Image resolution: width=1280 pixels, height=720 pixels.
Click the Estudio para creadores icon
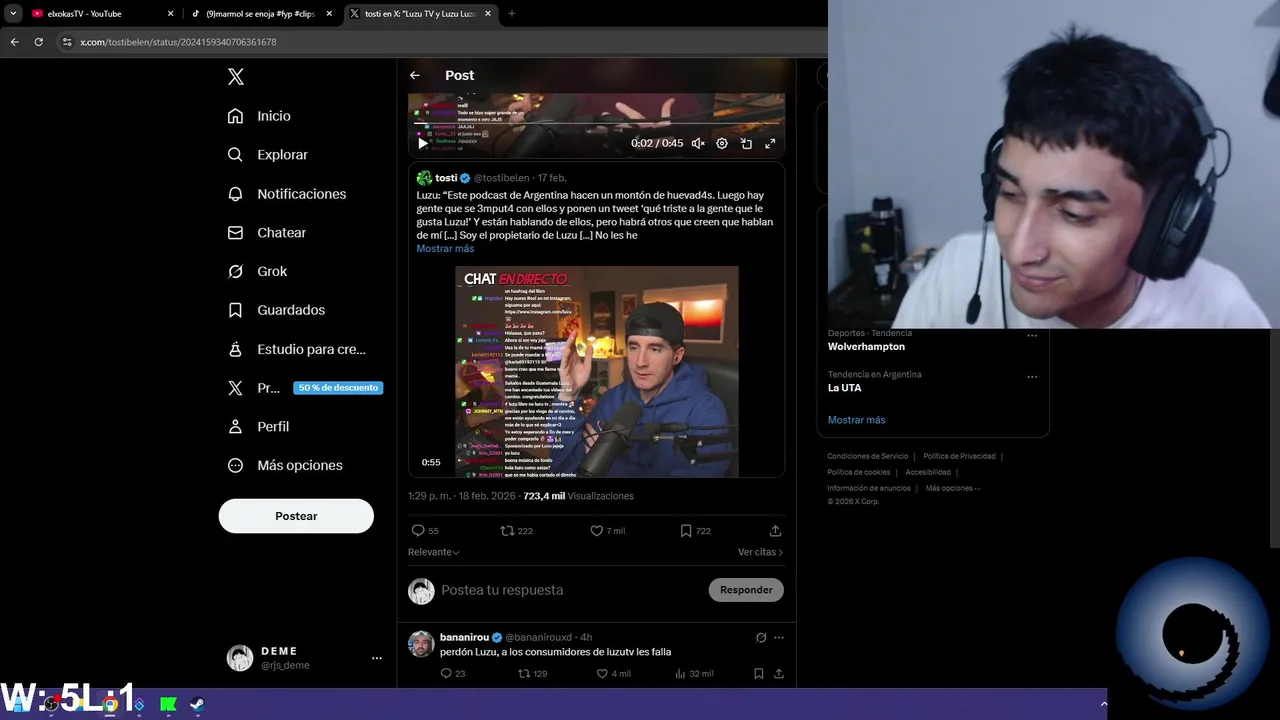235,349
